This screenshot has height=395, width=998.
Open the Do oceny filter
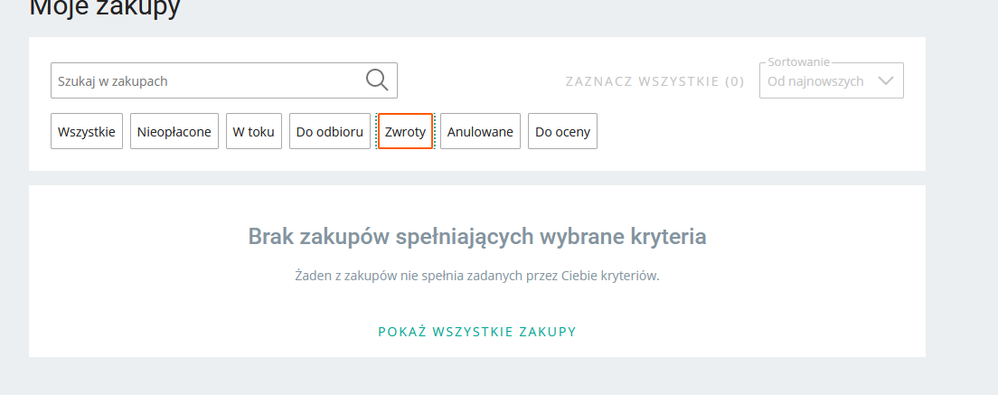pyautogui.click(x=563, y=131)
